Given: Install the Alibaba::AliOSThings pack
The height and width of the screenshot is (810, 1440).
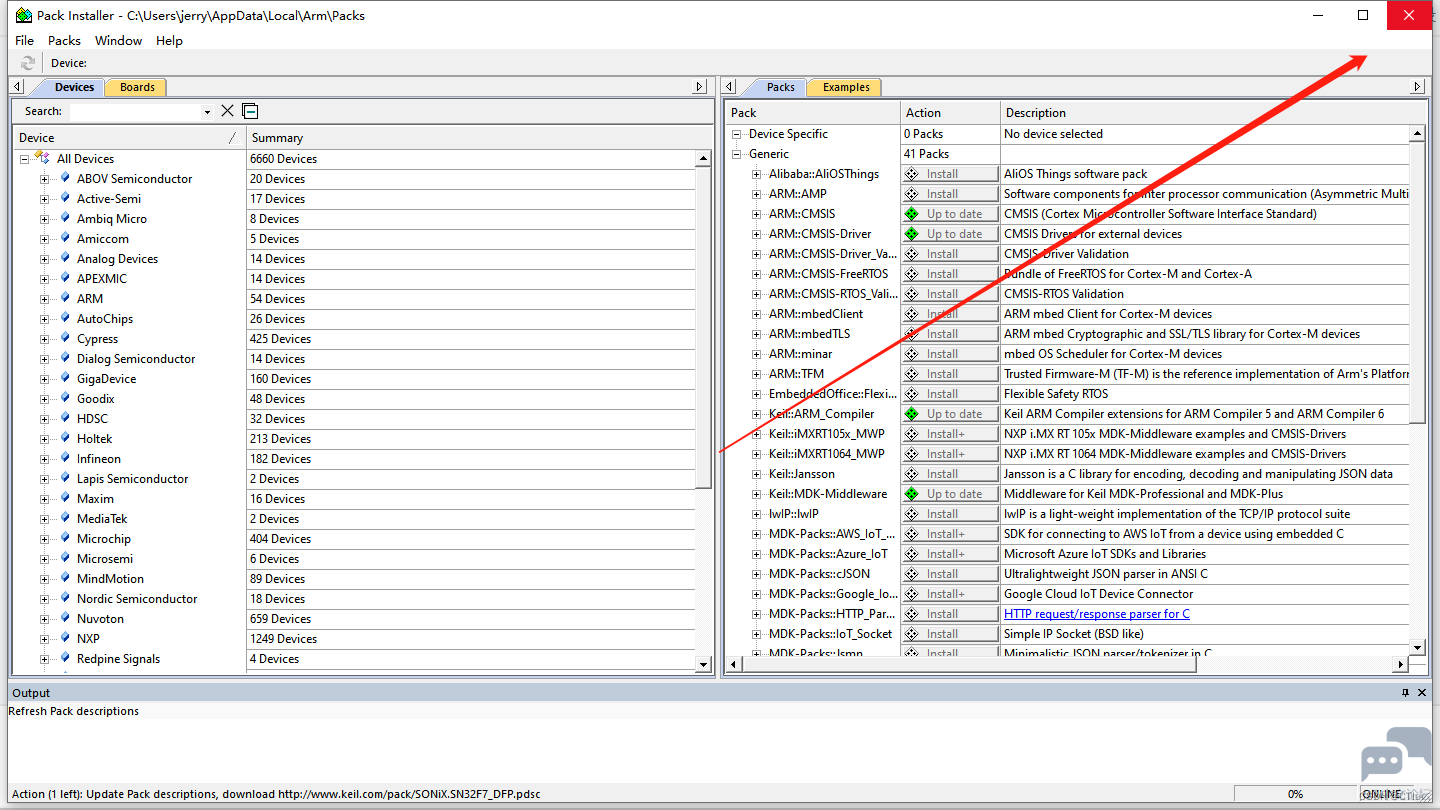Looking at the screenshot, I should pyautogui.click(x=950, y=174).
